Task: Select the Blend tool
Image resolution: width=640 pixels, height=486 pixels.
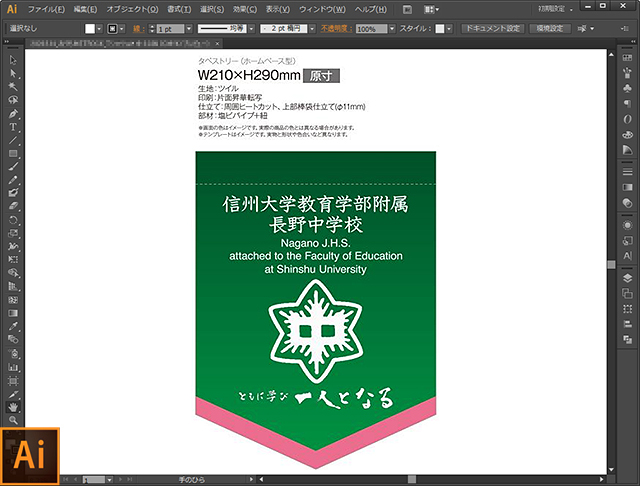Action: [13, 339]
